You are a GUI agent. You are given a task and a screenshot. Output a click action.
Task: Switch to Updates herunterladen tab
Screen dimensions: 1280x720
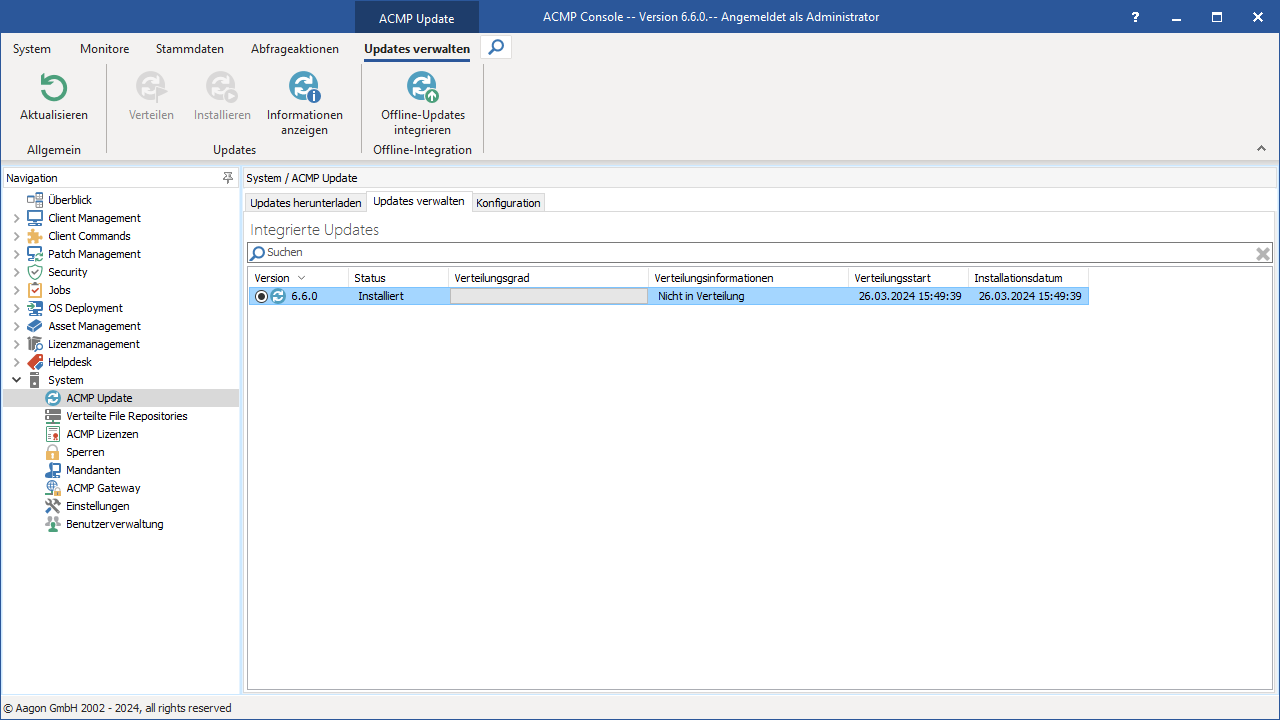[x=305, y=203]
